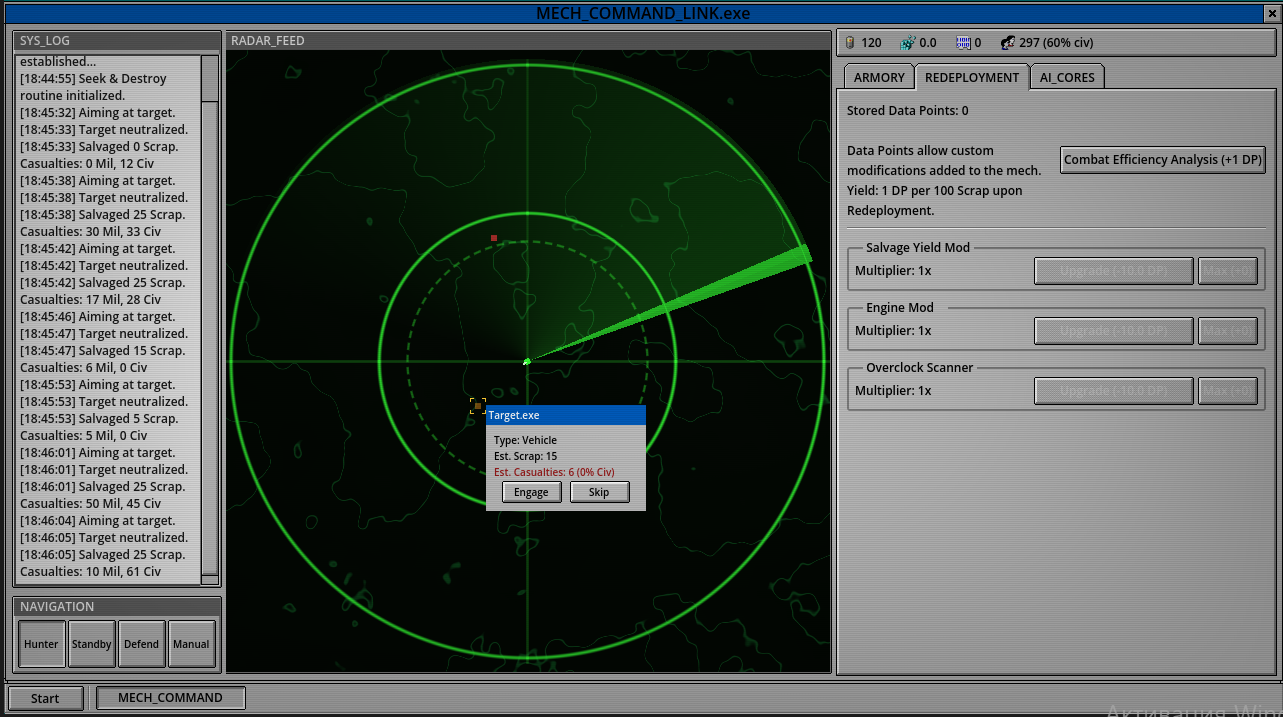Image resolution: width=1283 pixels, height=717 pixels.
Task: Click the scrap battery icon in the status bar
Action: tap(850, 43)
